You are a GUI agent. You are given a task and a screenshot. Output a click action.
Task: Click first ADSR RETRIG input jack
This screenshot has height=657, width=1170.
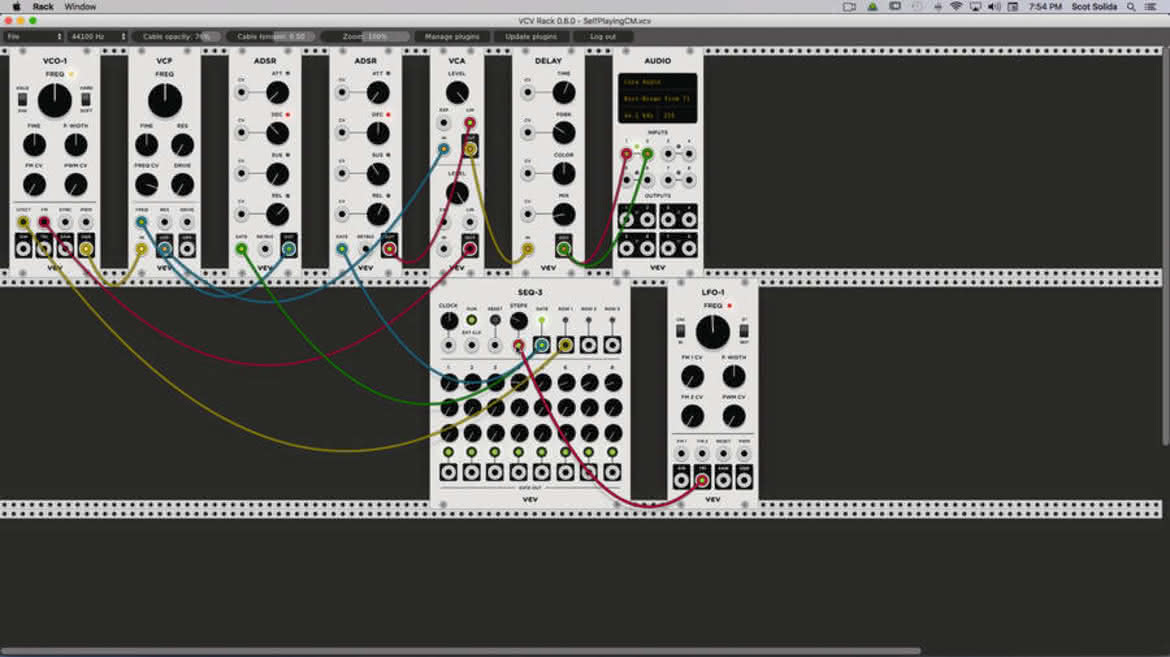(x=265, y=249)
